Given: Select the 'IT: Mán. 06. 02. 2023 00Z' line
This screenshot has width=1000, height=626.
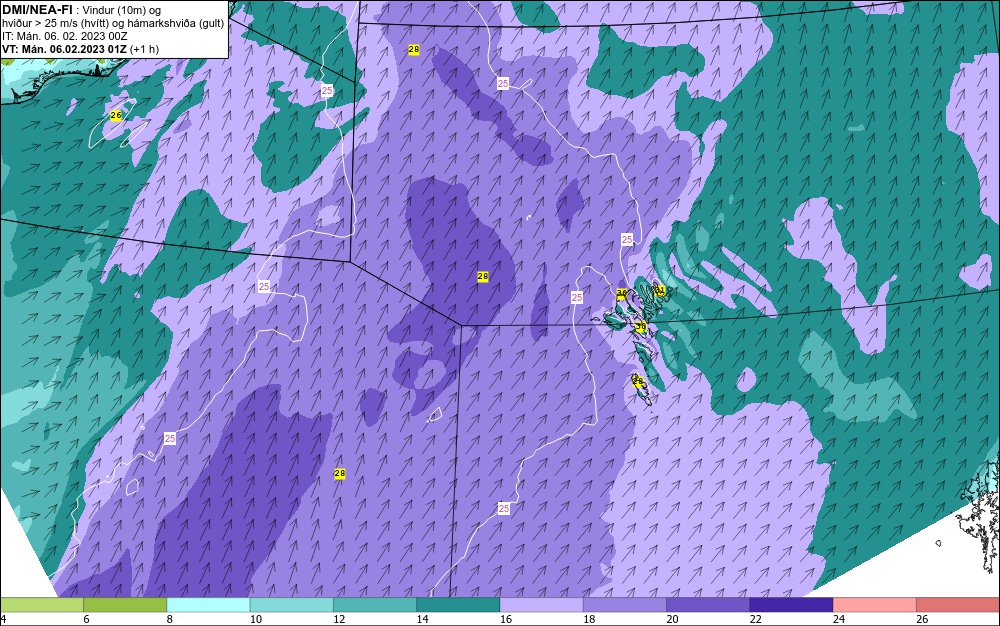Looking at the screenshot, I should pyautogui.click(x=64, y=36).
